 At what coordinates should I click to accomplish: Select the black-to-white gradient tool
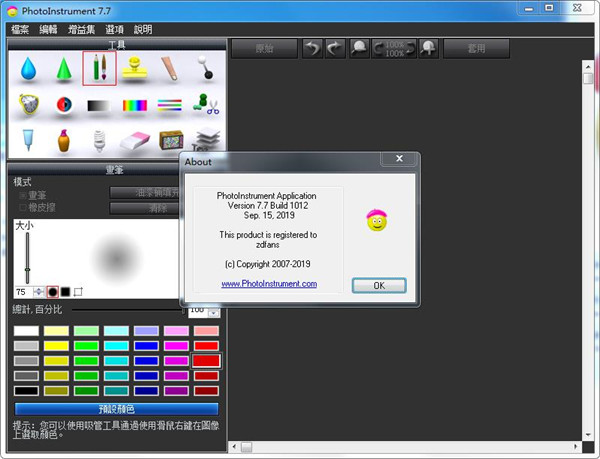click(x=99, y=106)
